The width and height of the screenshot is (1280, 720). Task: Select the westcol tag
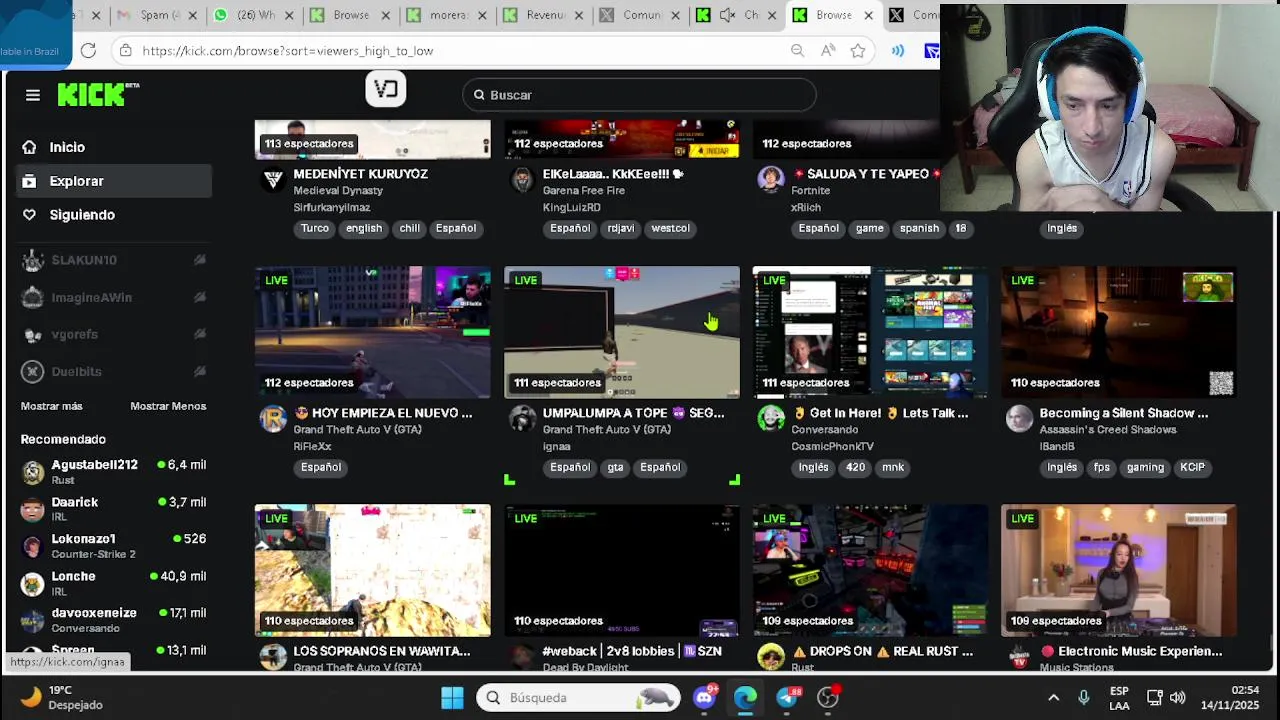[x=670, y=228]
